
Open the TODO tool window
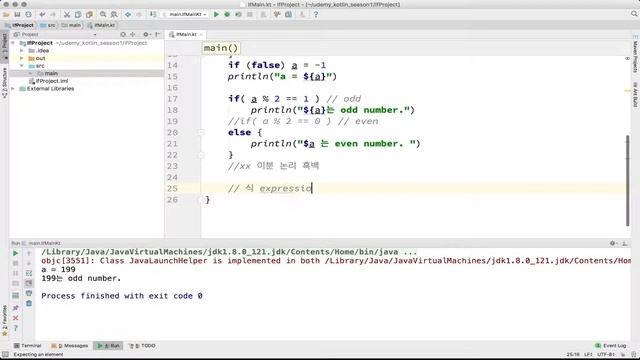142,346
